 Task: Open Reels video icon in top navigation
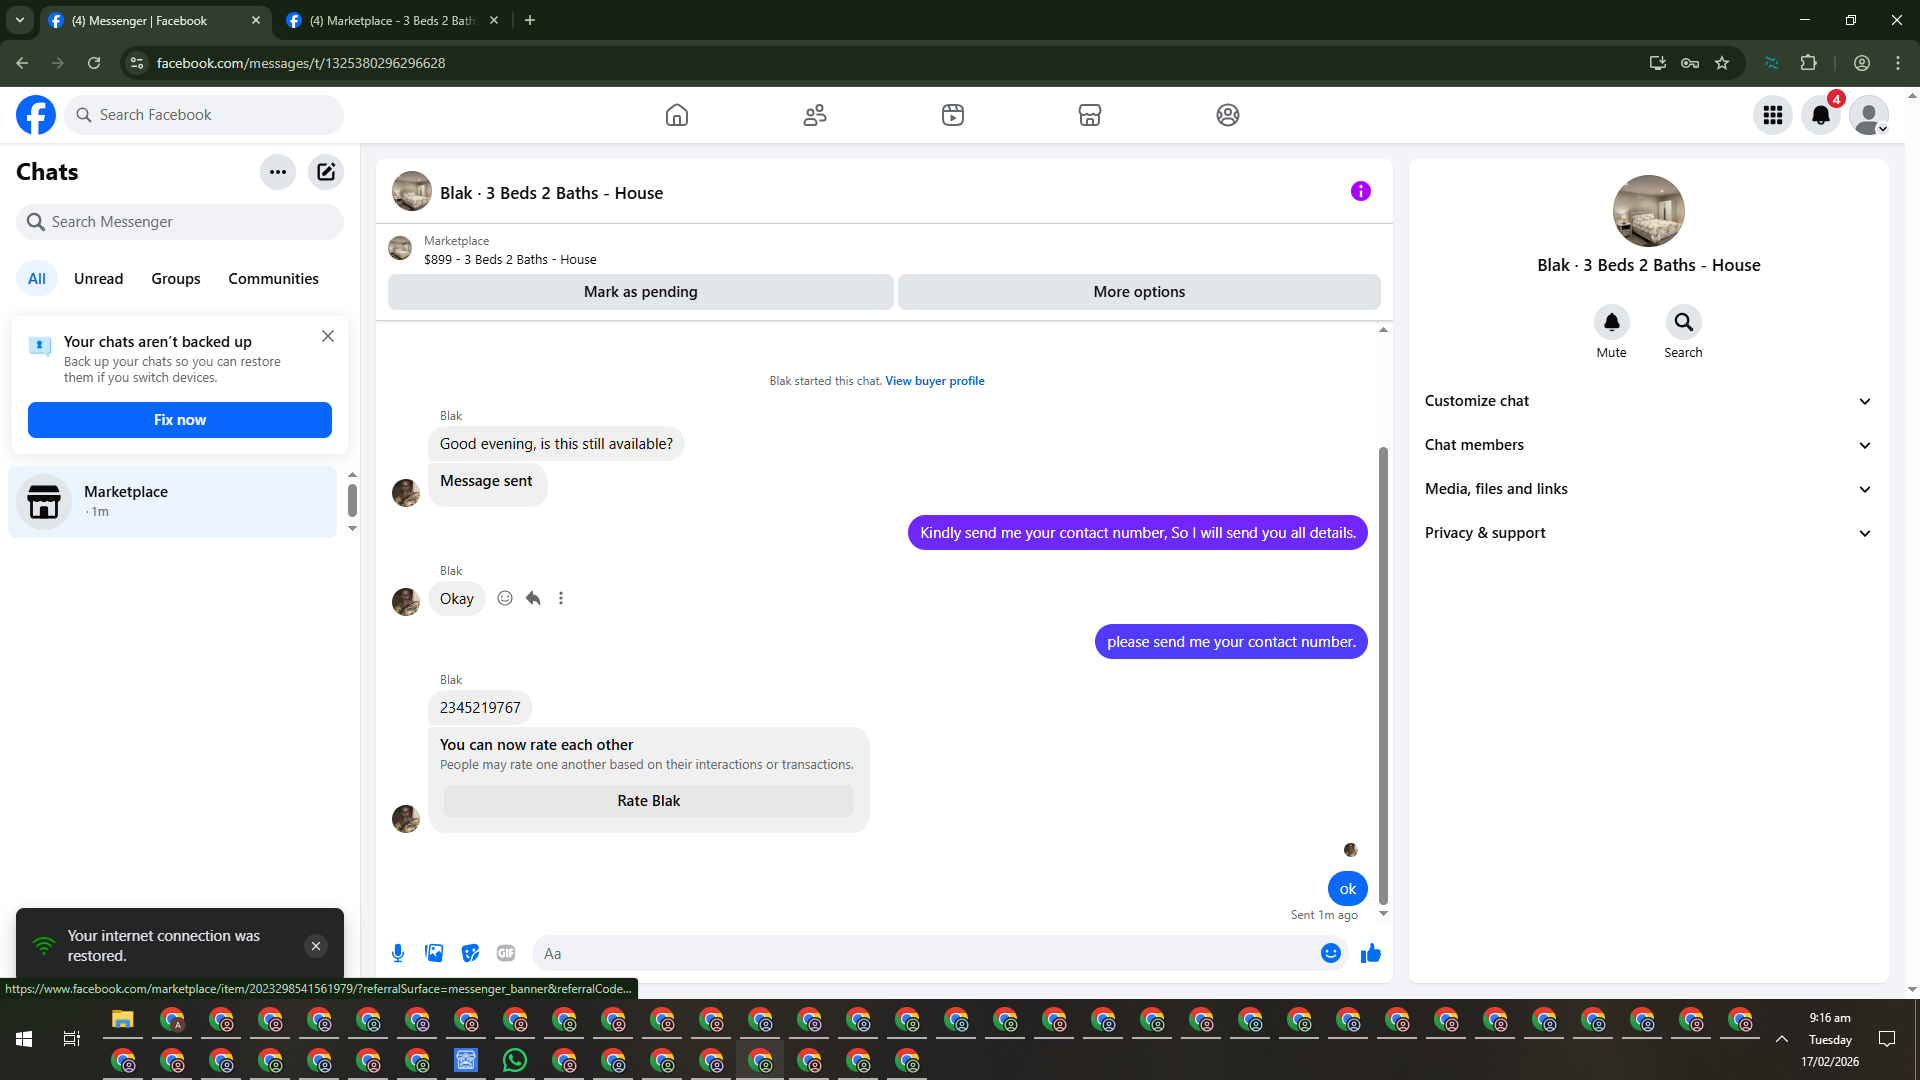[953, 115]
